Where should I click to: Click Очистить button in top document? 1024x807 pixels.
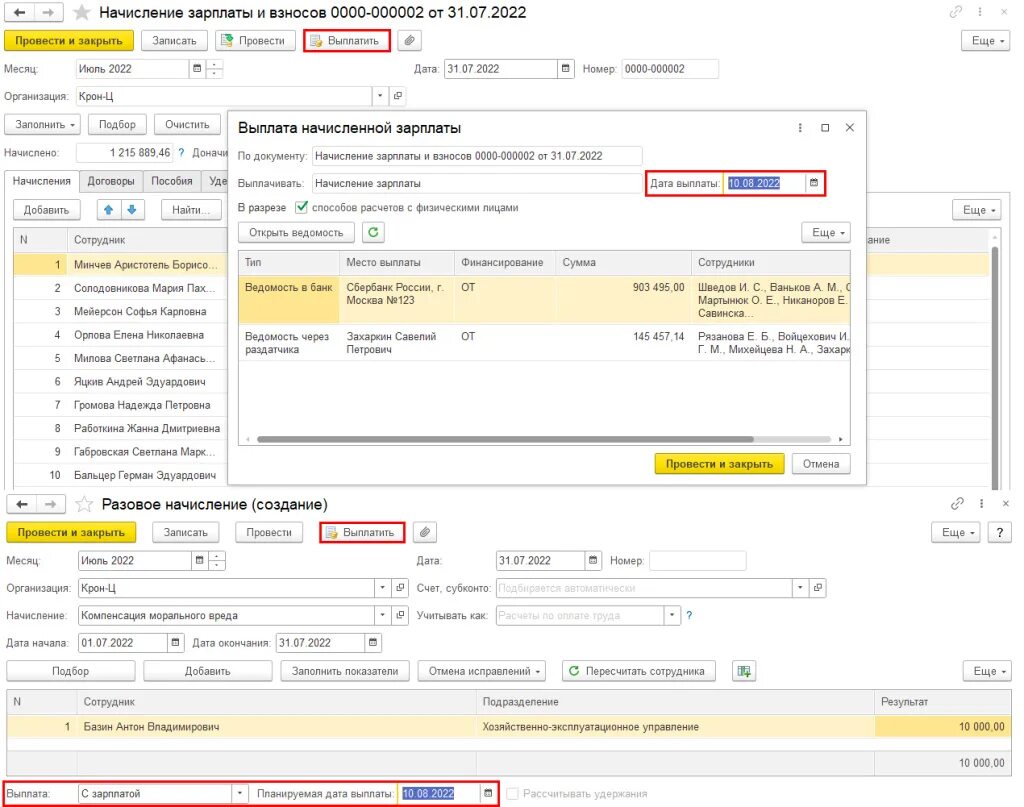pos(187,124)
